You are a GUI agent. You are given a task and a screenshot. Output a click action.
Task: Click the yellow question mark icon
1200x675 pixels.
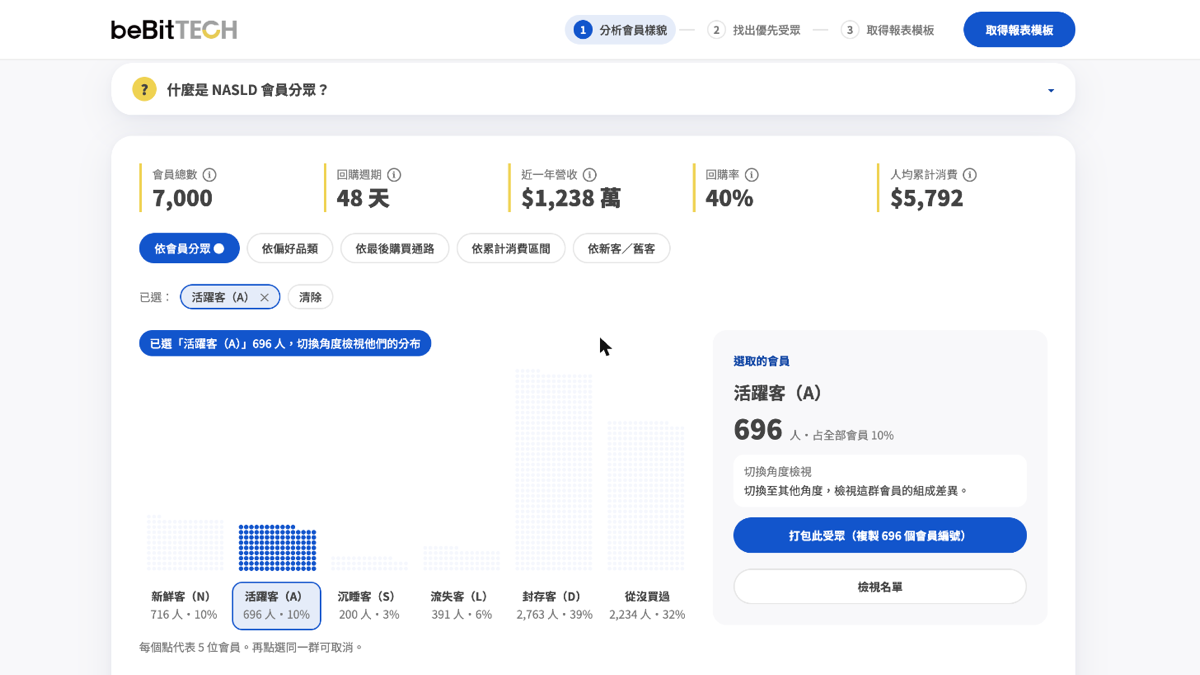point(144,89)
